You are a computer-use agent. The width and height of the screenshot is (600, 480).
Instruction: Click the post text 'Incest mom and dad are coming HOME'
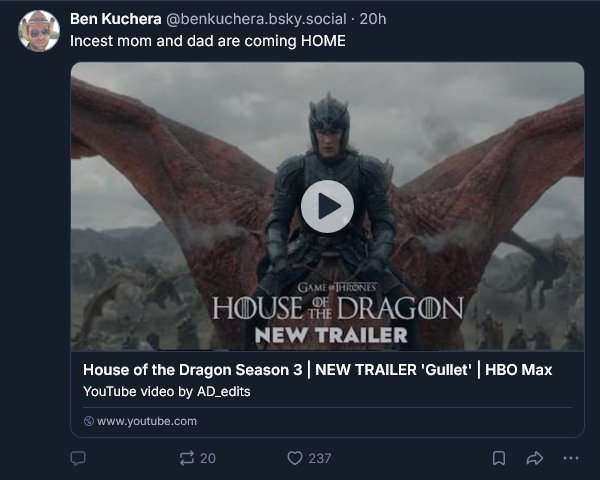tap(207, 41)
